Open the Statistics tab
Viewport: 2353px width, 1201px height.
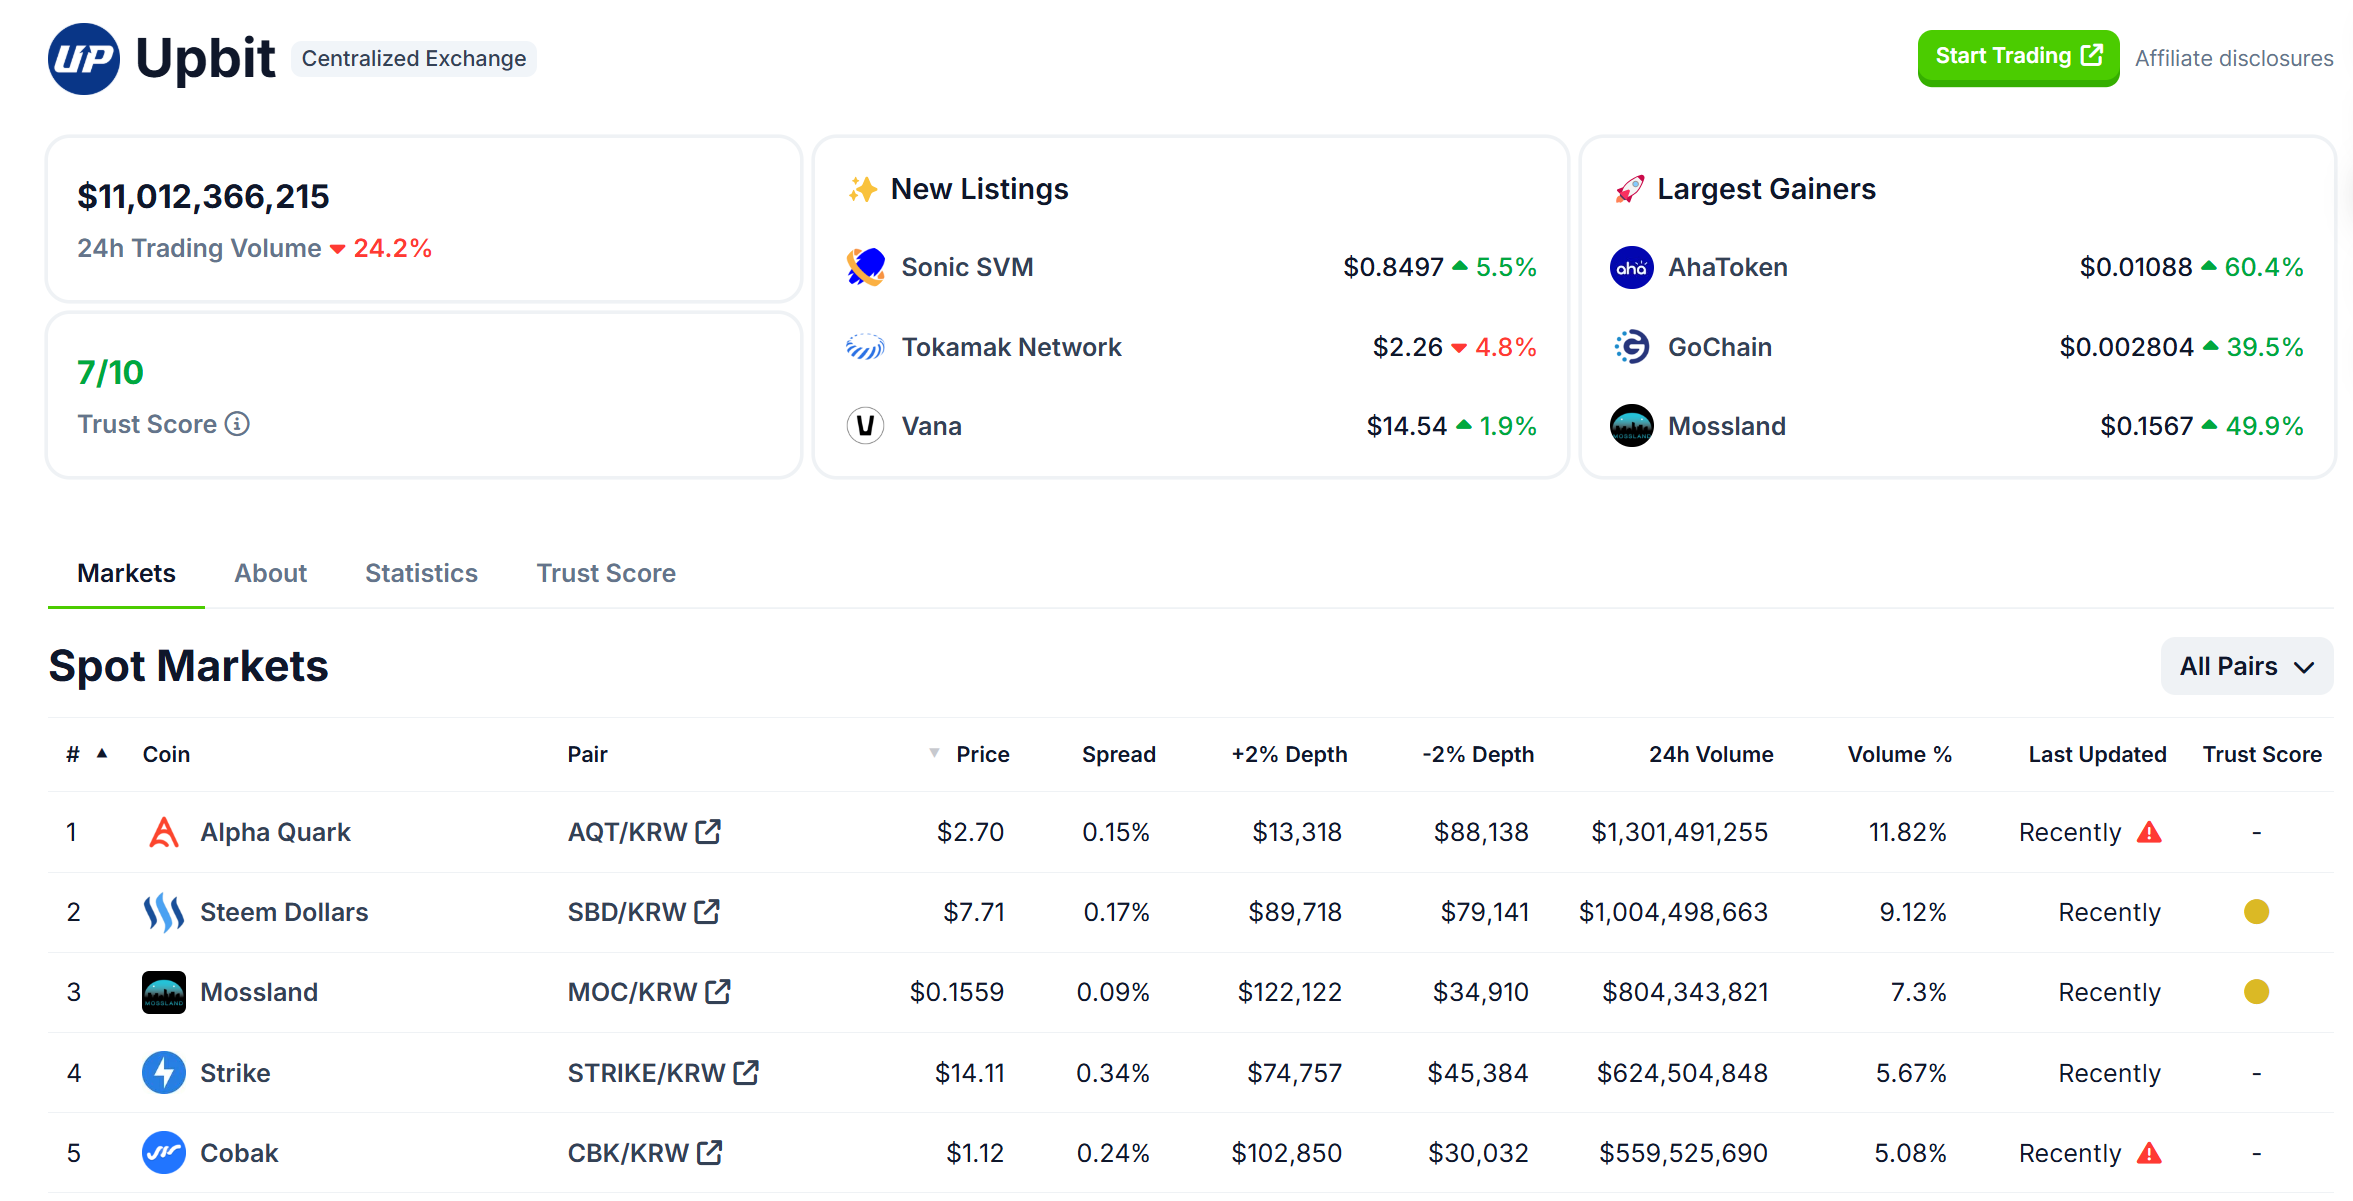click(x=421, y=573)
